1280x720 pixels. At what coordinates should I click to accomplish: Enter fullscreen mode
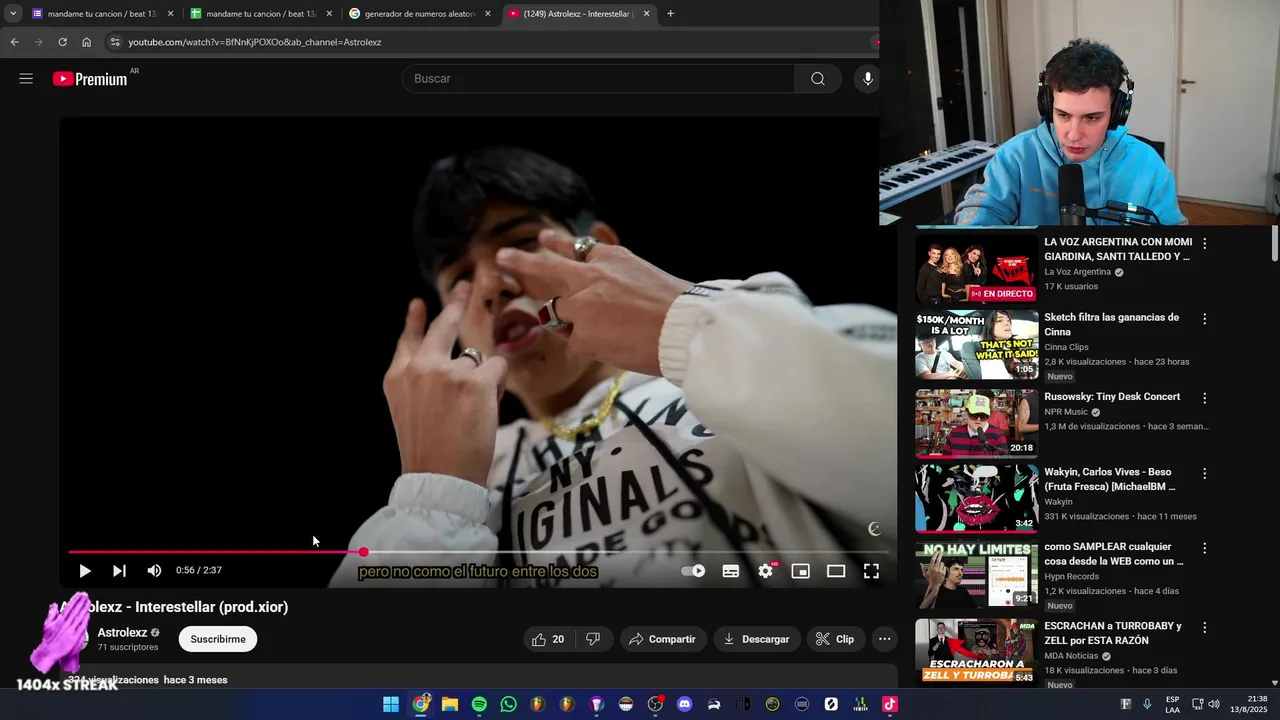click(871, 571)
